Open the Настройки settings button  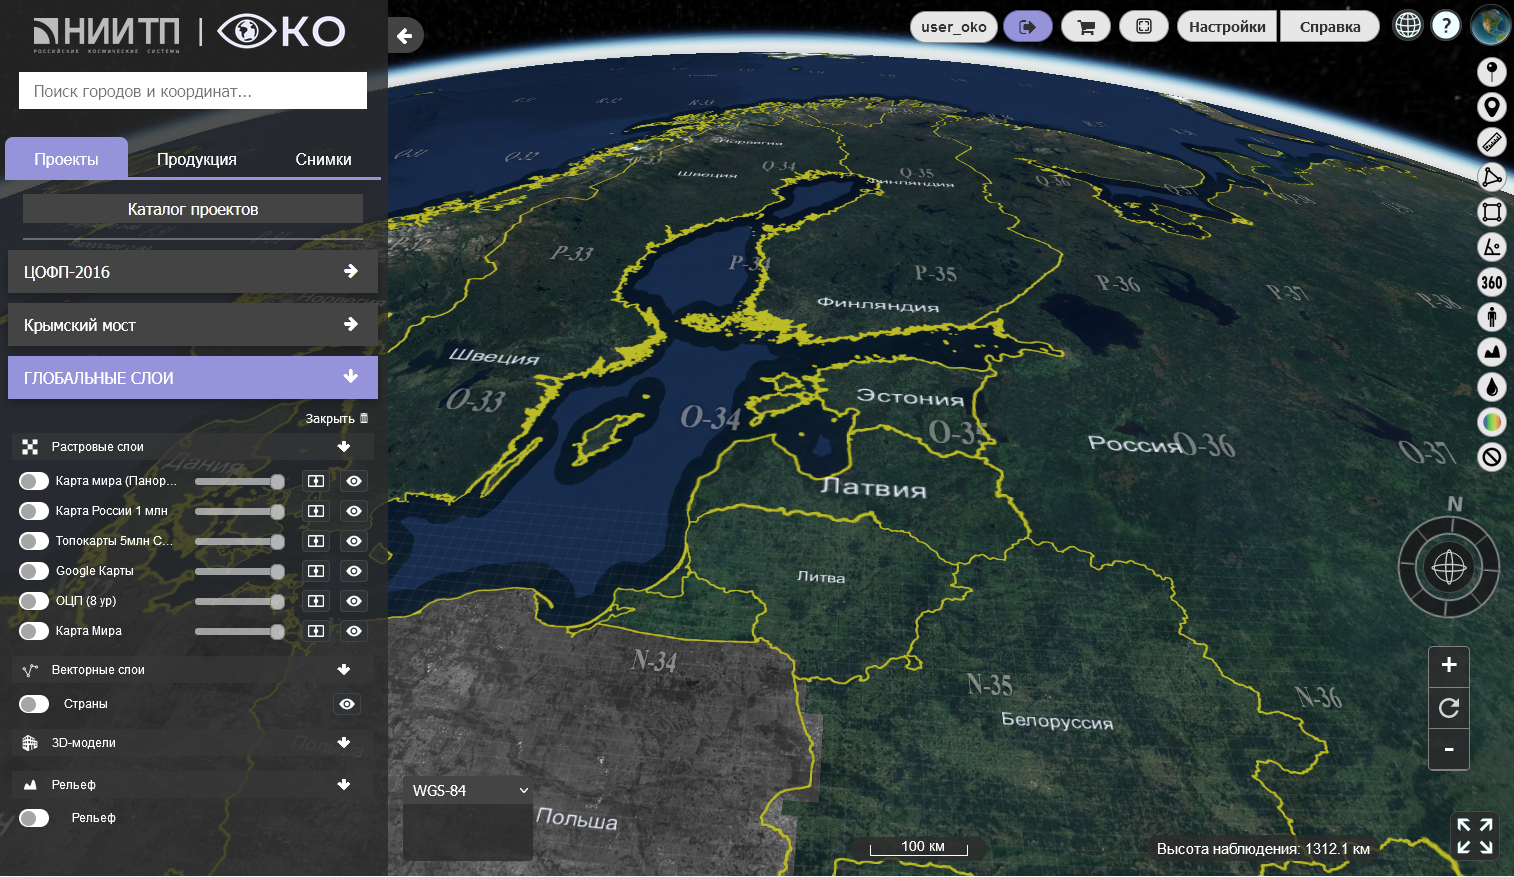point(1226,27)
